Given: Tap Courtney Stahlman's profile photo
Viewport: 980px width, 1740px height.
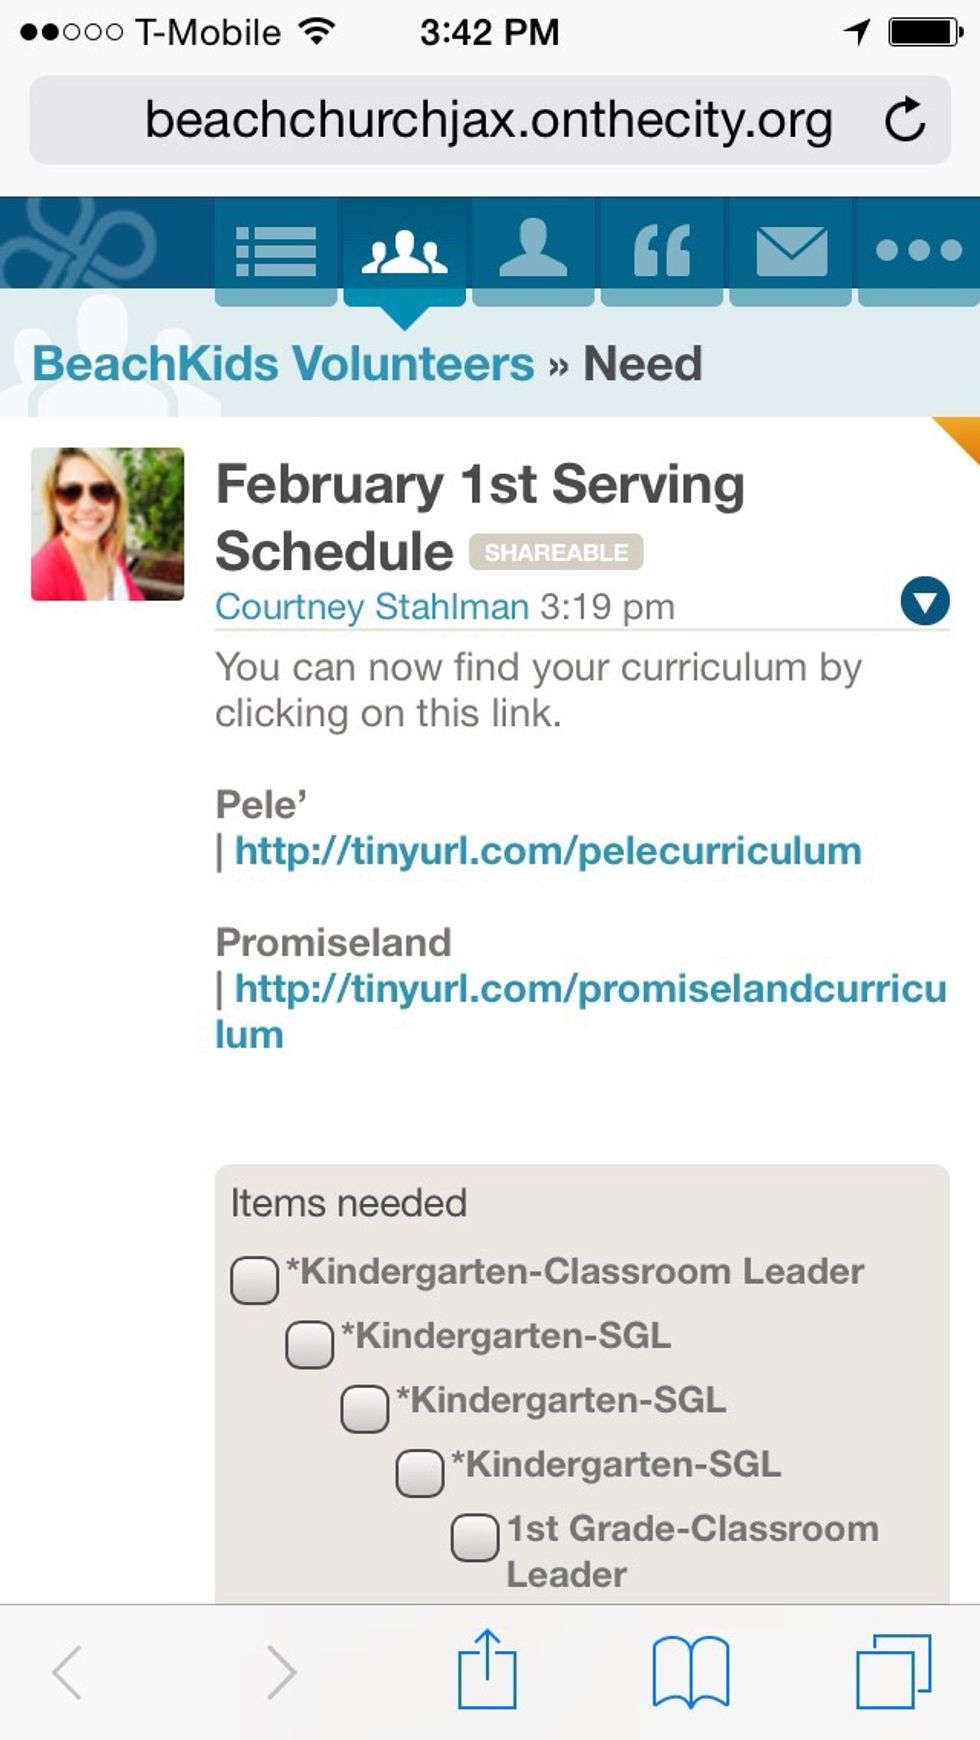Looking at the screenshot, I should [108, 524].
